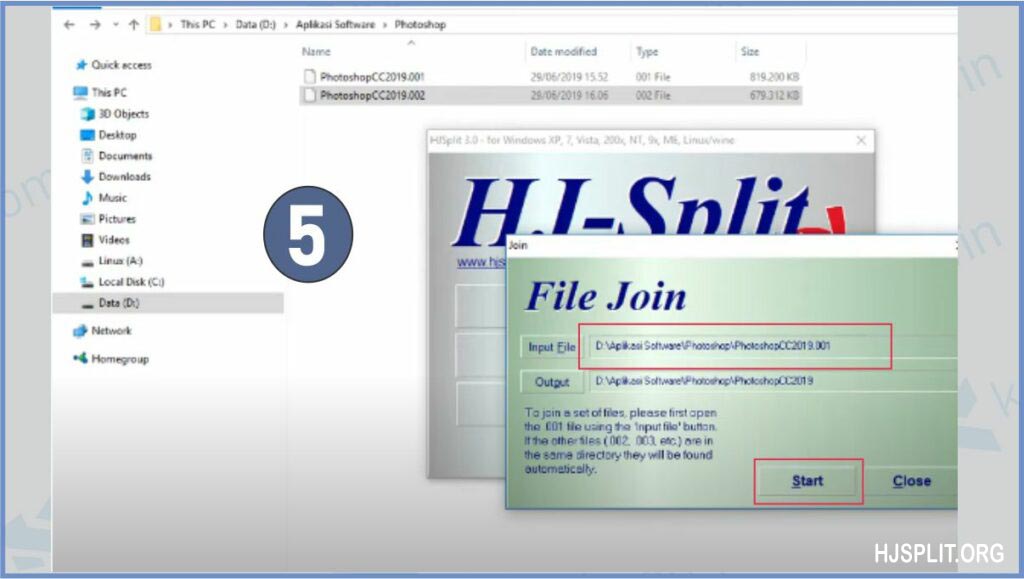Click the Close button in File Join
The height and width of the screenshot is (579, 1024).
pos(912,481)
